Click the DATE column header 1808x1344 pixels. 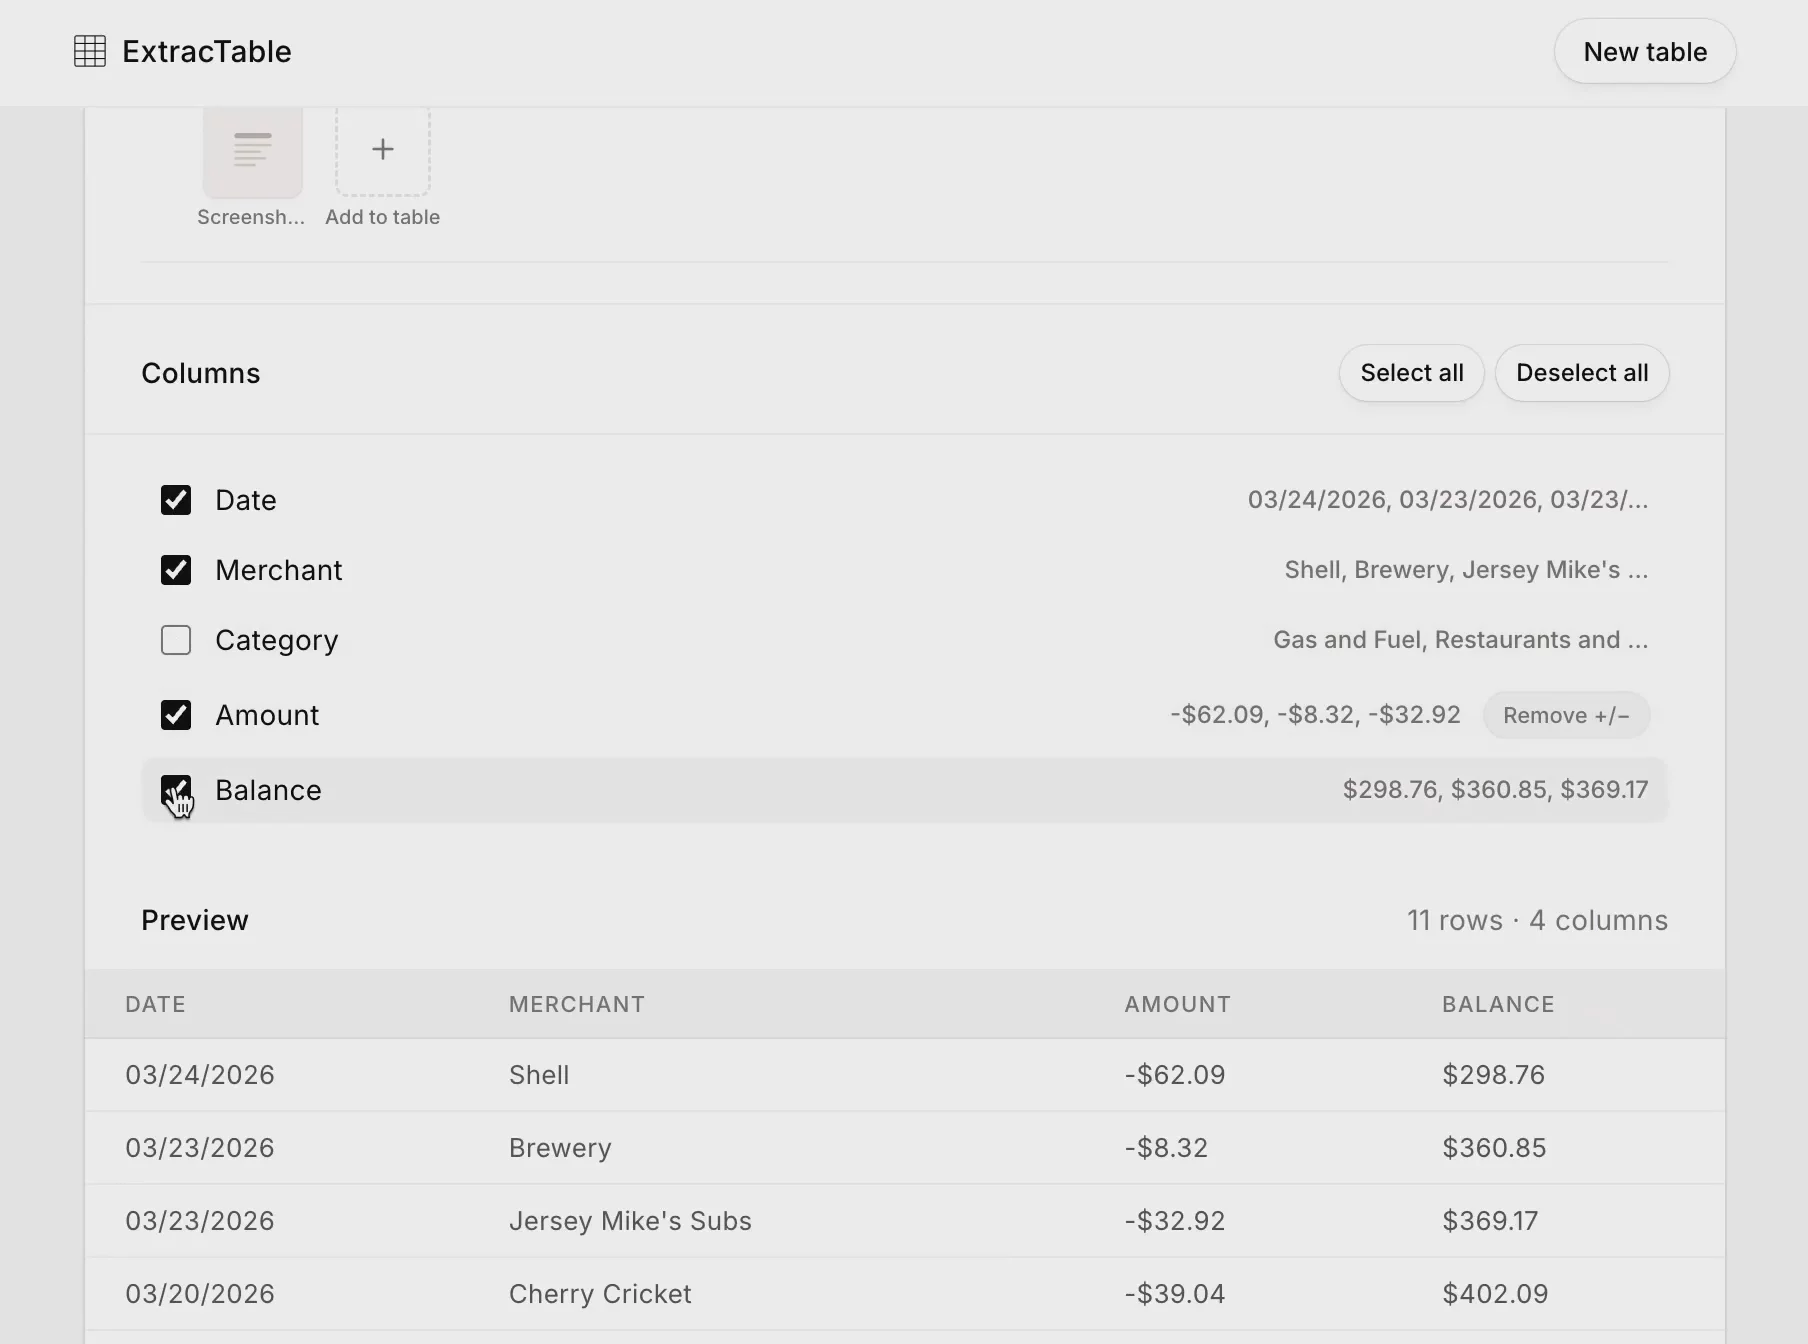coord(155,1004)
